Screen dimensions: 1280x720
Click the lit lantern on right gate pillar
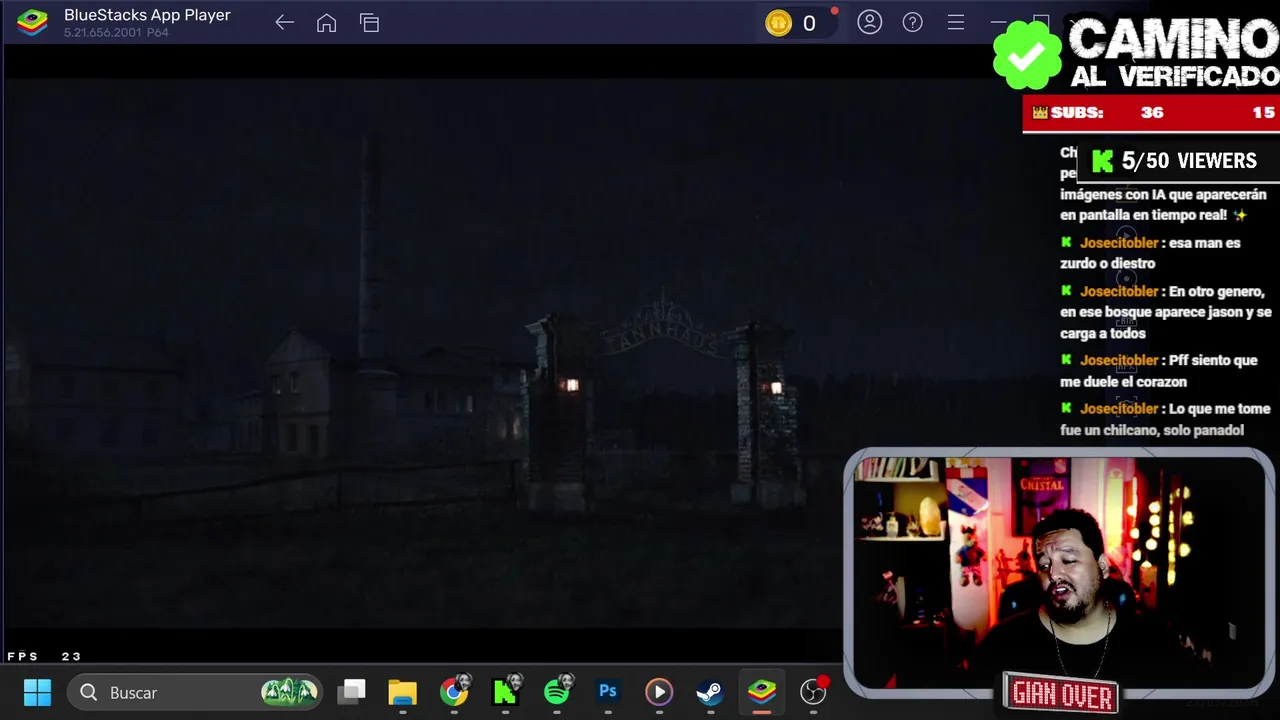(x=775, y=388)
